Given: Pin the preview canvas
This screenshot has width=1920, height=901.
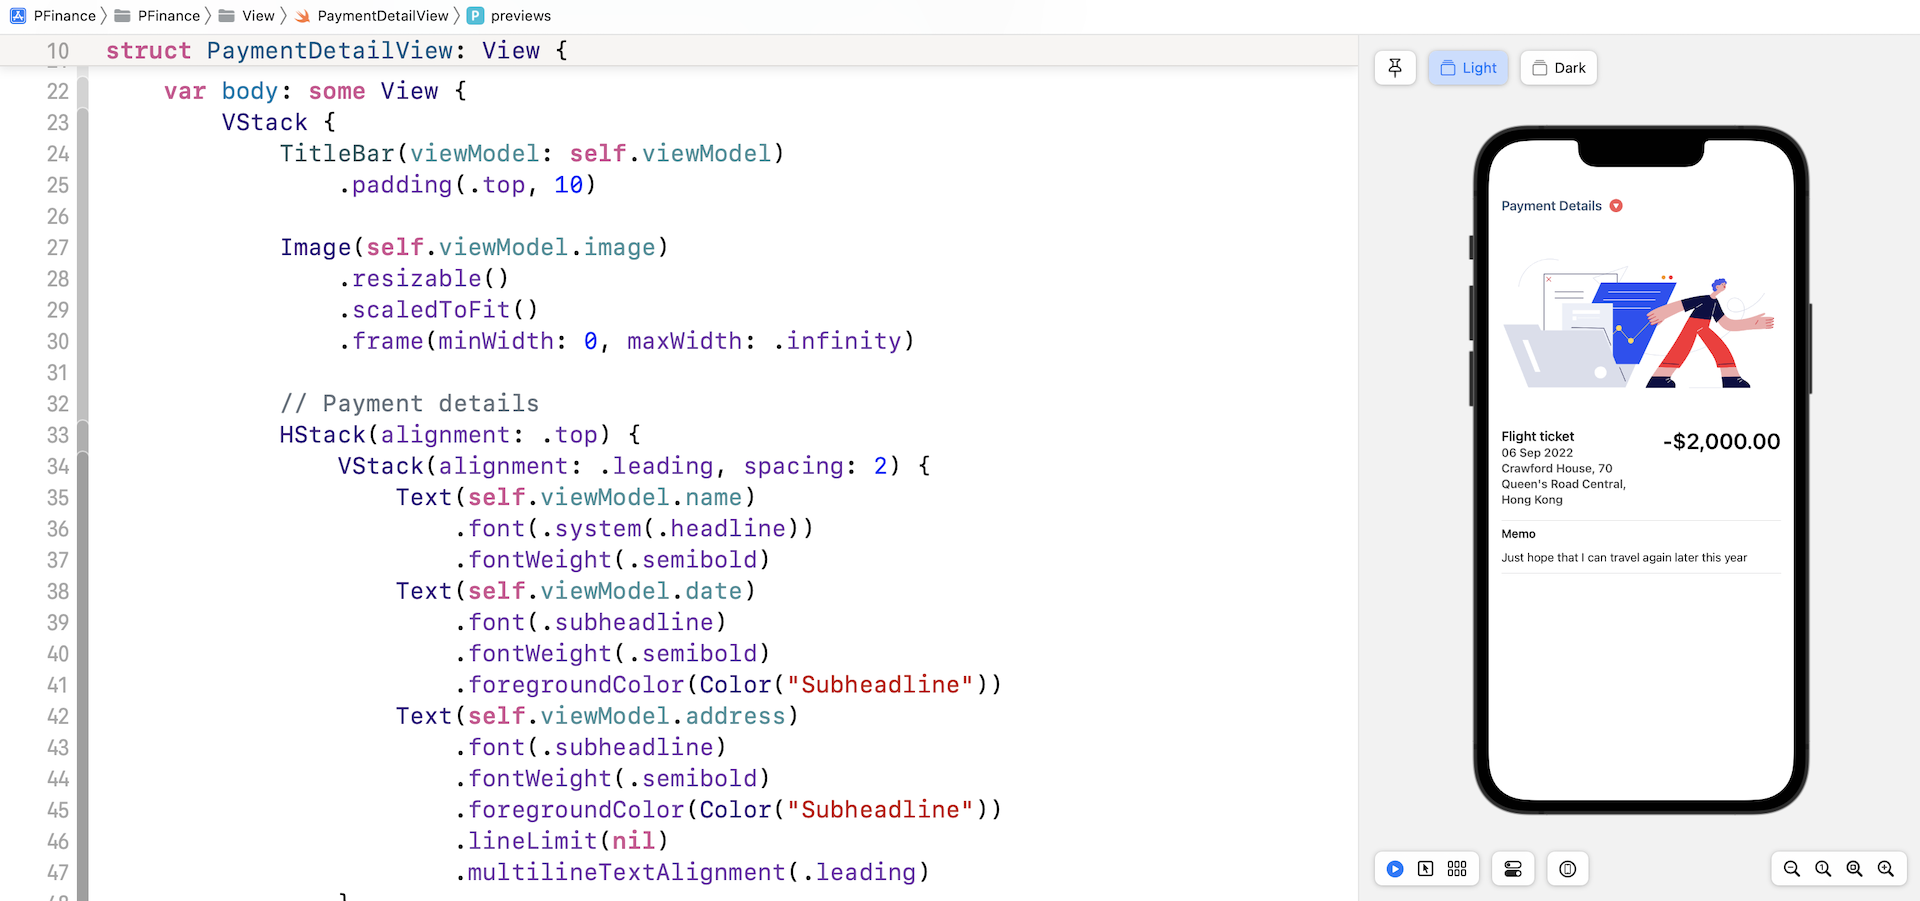Looking at the screenshot, I should 1395,68.
